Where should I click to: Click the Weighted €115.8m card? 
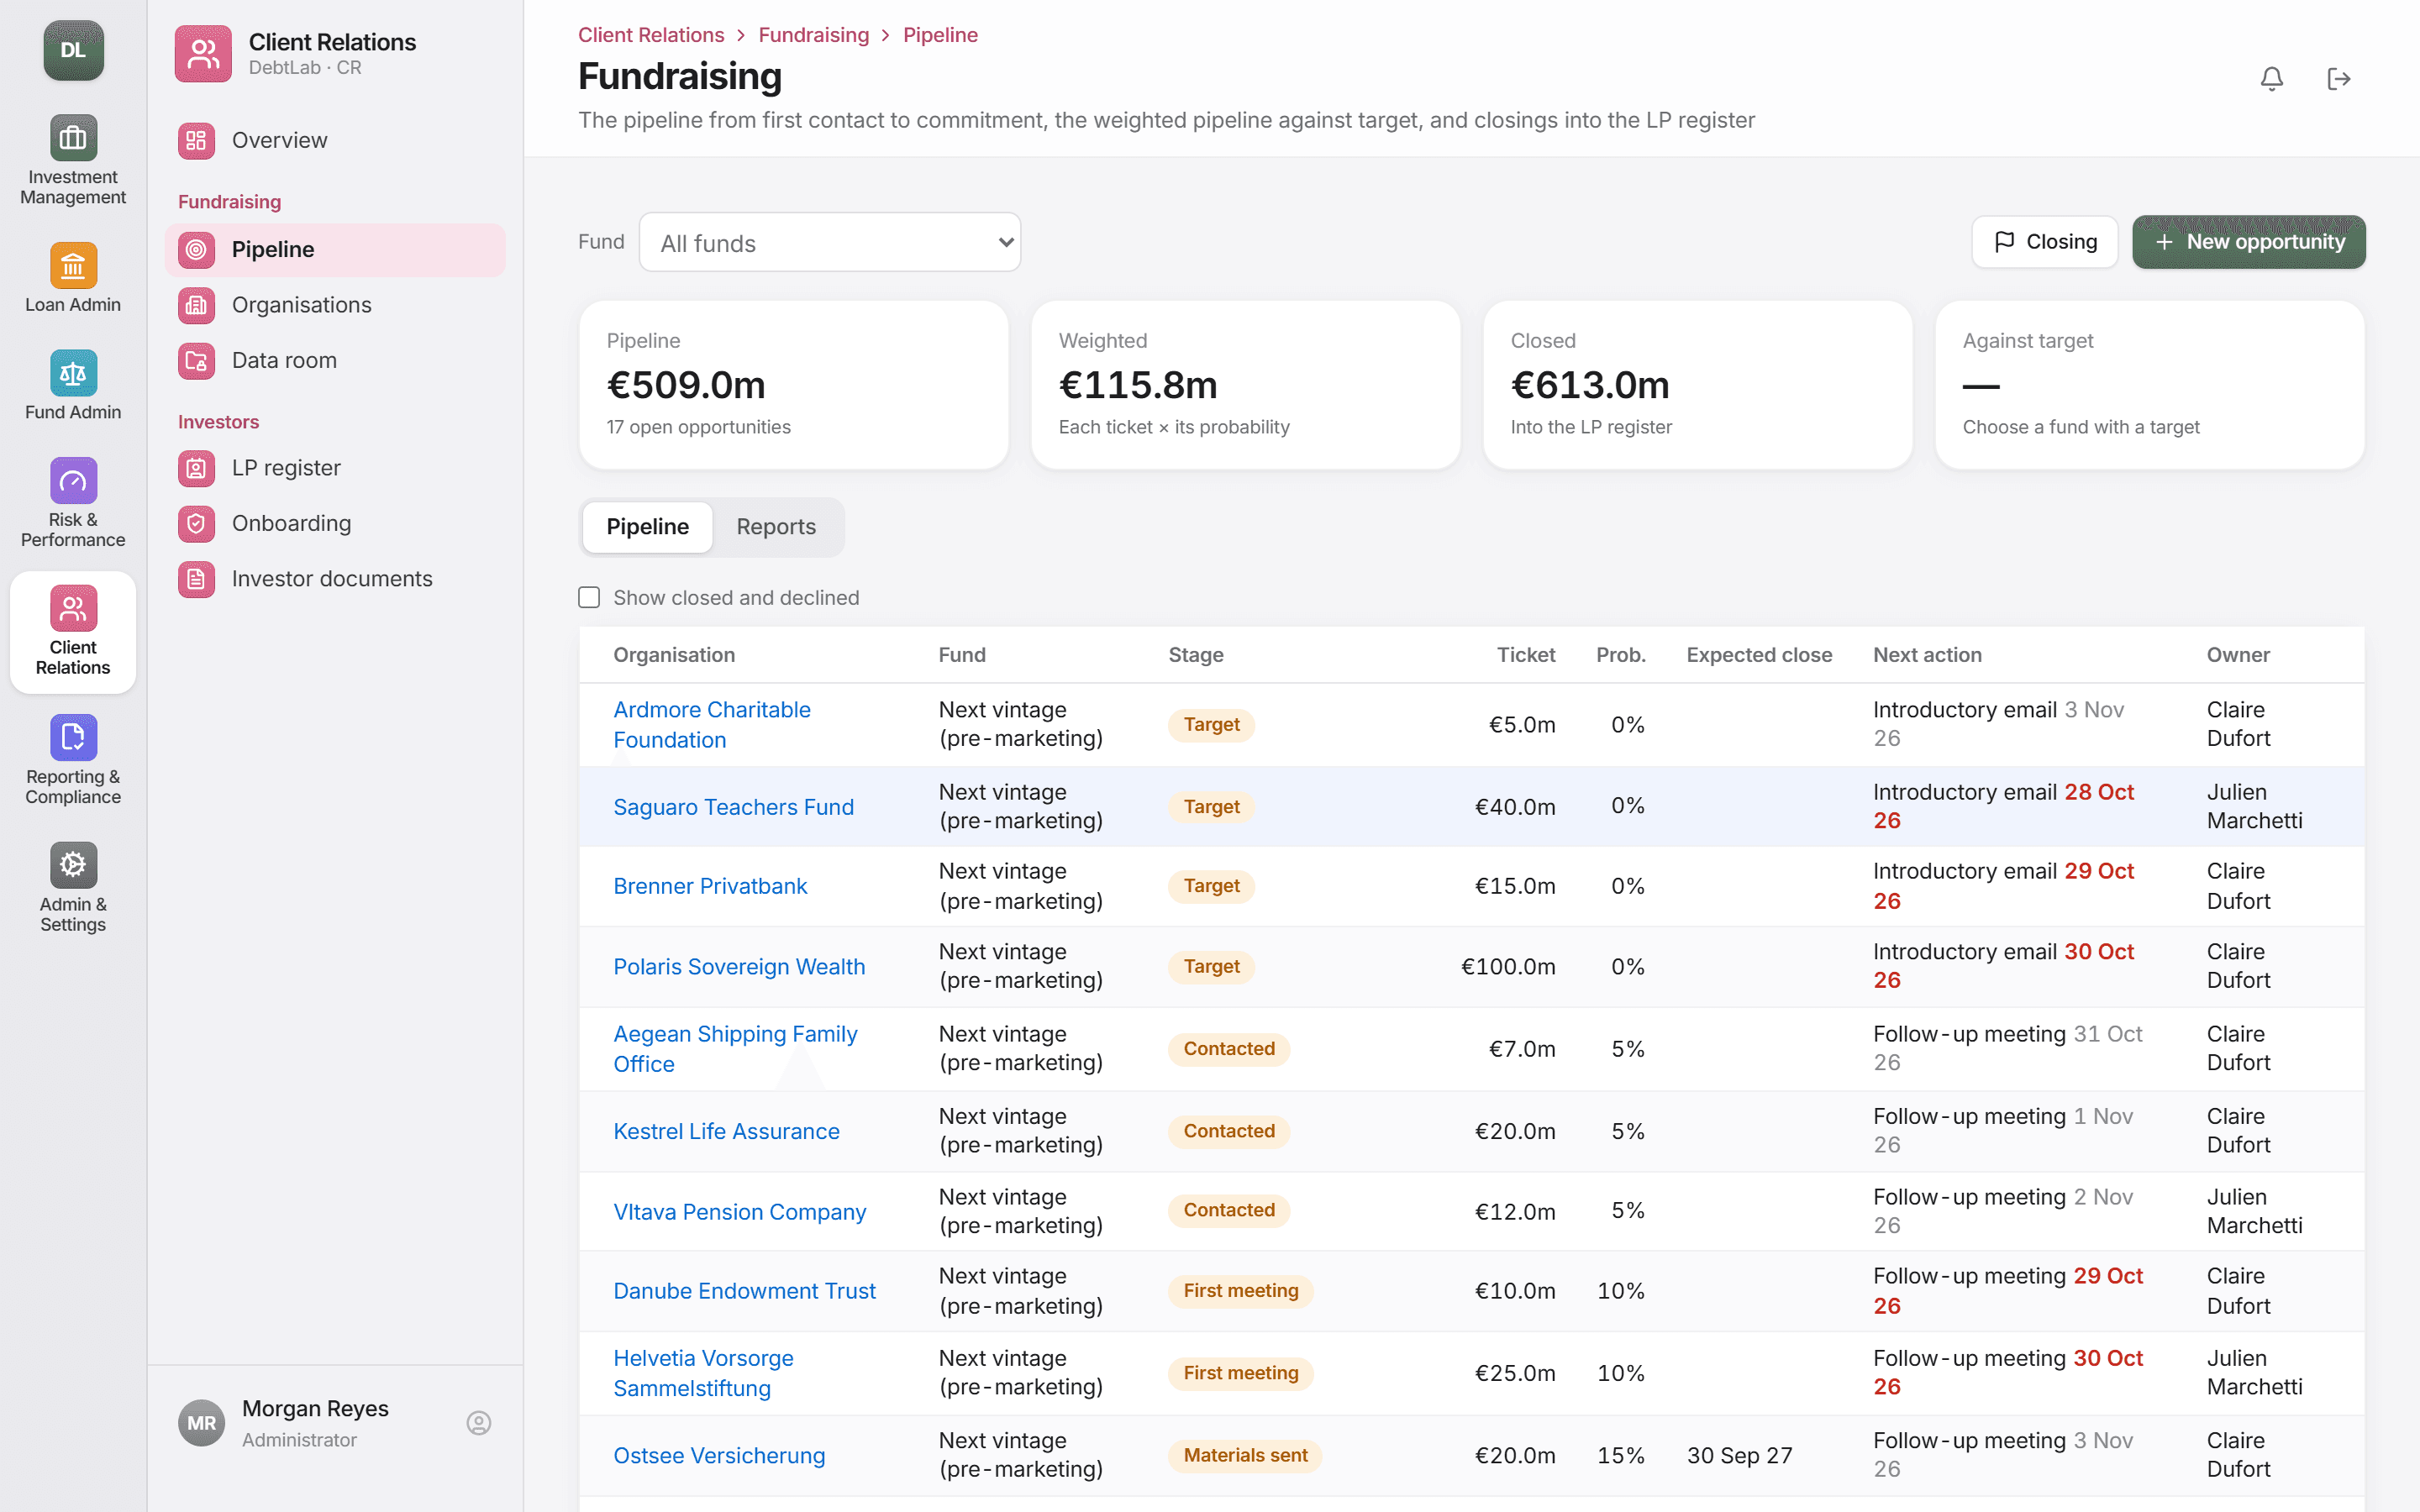tap(1245, 385)
